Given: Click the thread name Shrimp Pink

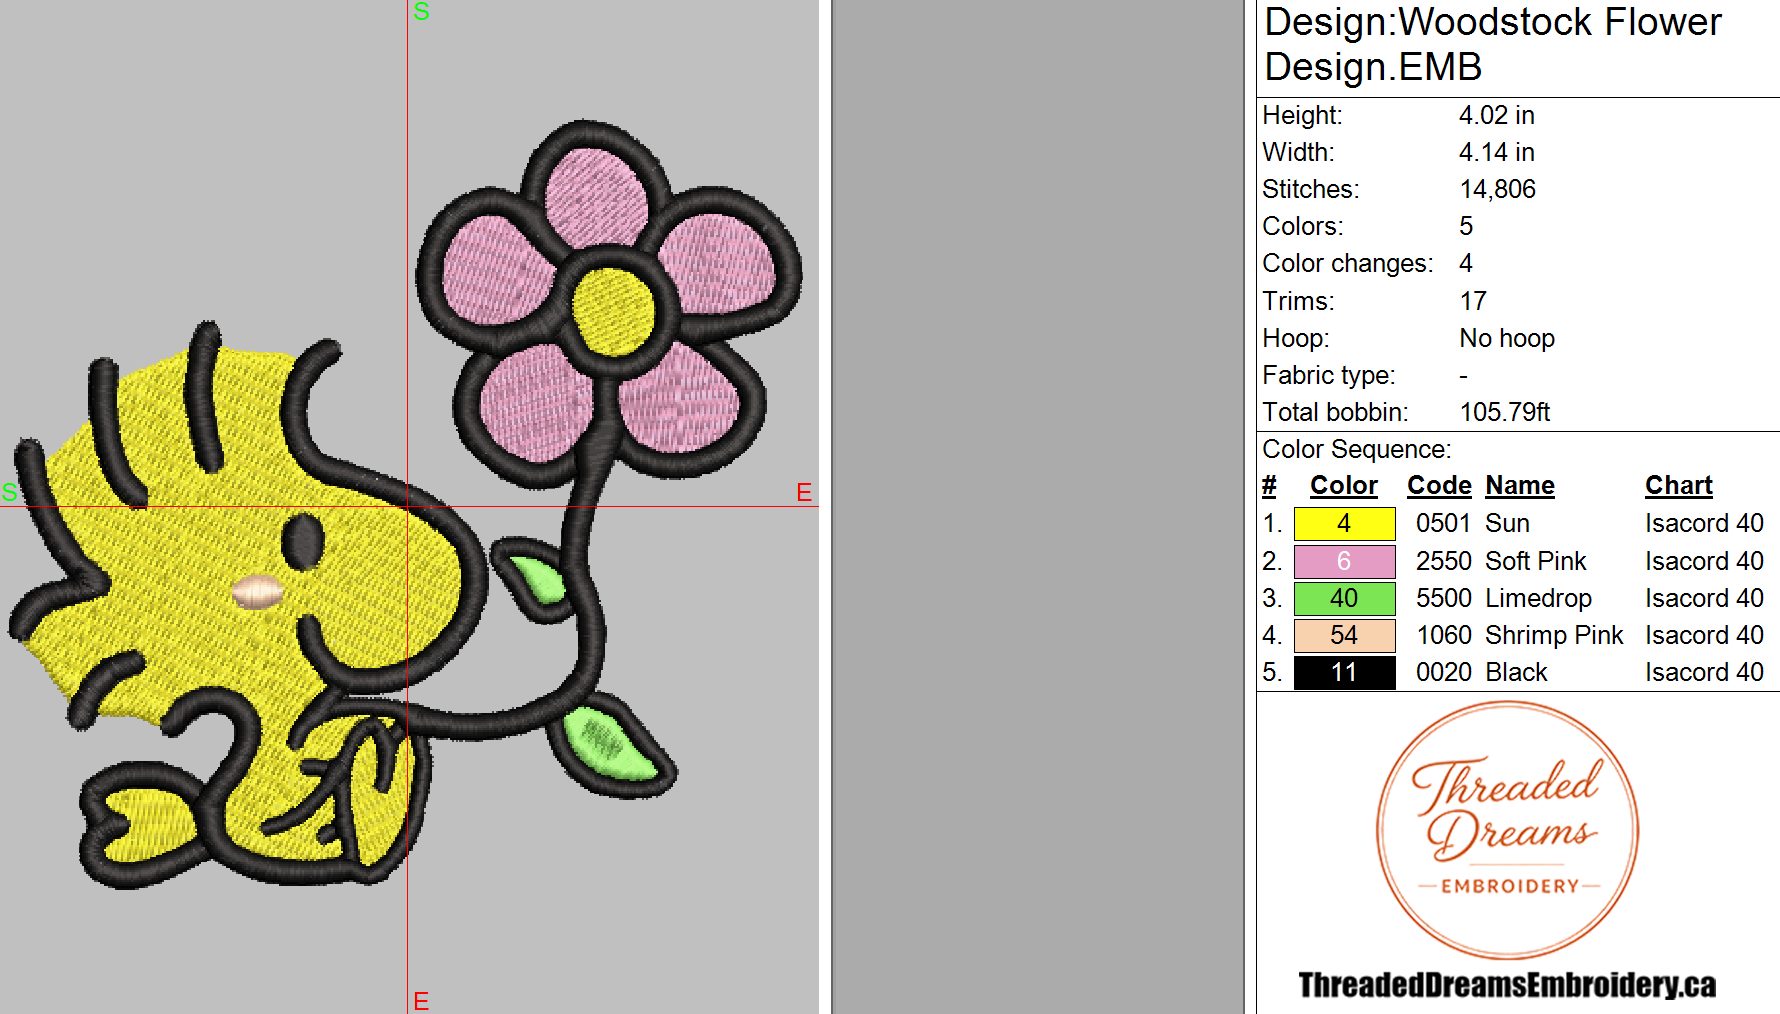Looking at the screenshot, I should pos(1554,635).
